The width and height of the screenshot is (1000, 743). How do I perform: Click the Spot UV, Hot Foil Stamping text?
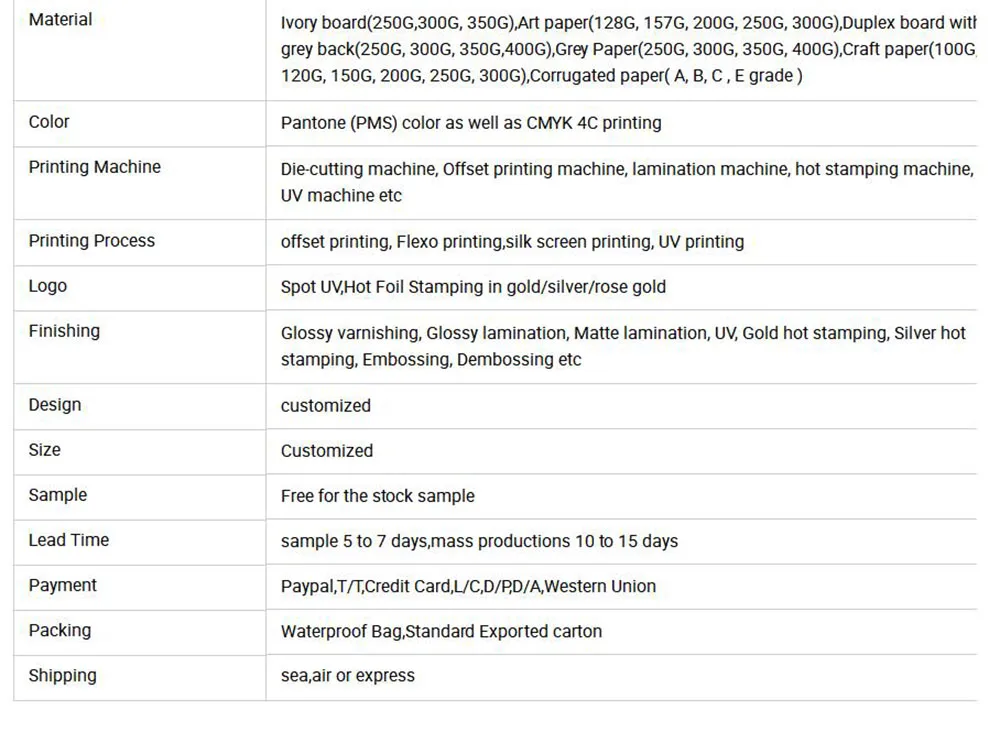coord(473,287)
